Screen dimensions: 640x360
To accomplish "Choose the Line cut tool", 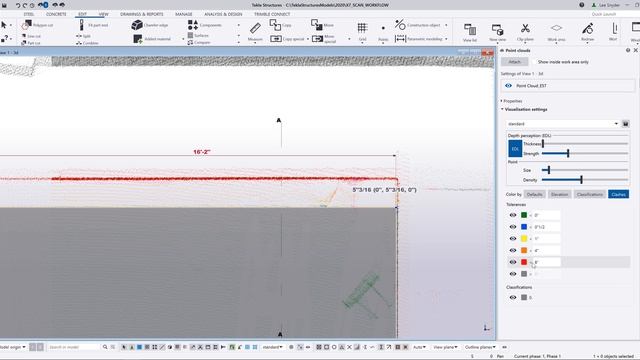I will (x=31, y=36).
